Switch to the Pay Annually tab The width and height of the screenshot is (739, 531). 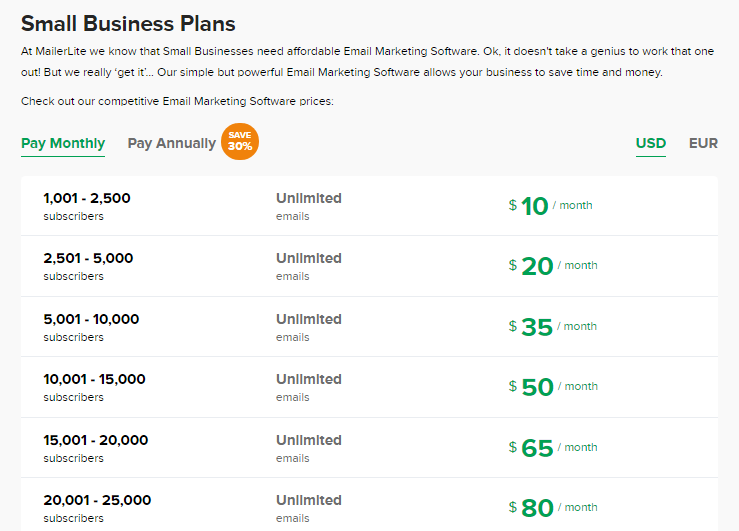172,143
